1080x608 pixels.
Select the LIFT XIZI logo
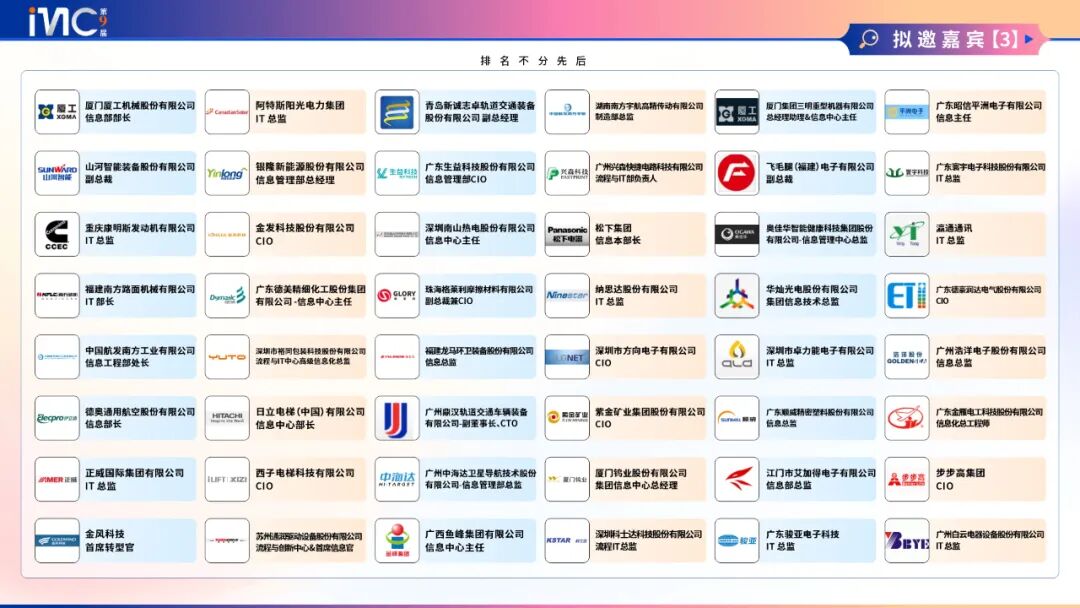[227, 479]
